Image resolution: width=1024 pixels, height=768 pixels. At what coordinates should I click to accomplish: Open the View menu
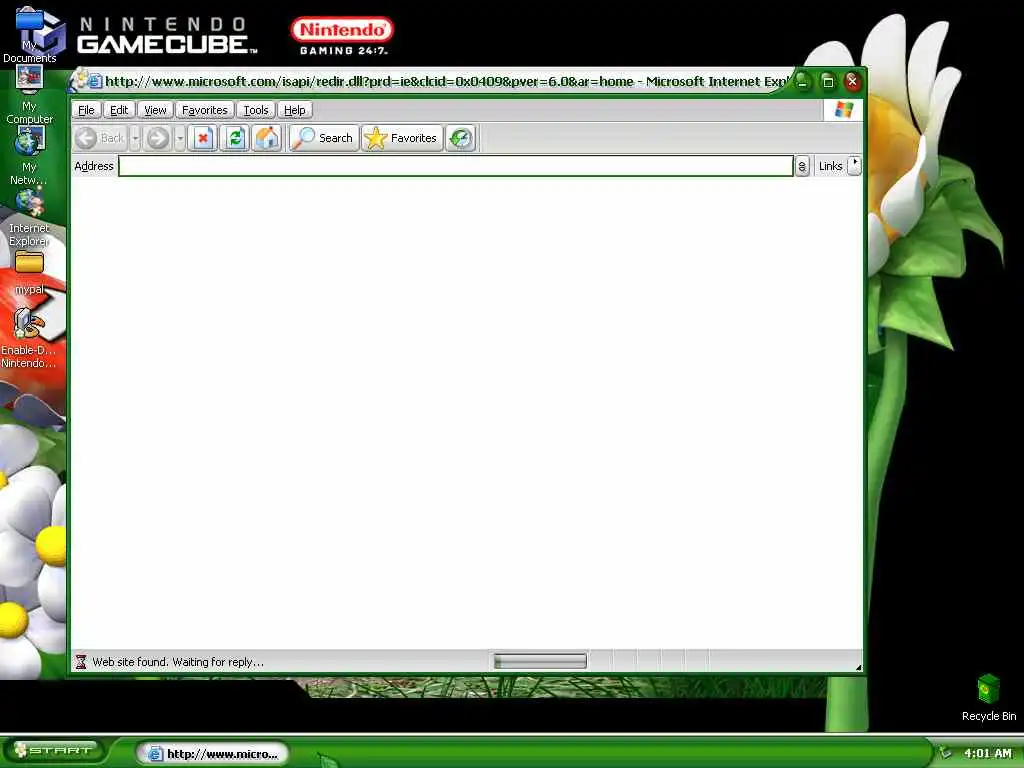coord(155,110)
